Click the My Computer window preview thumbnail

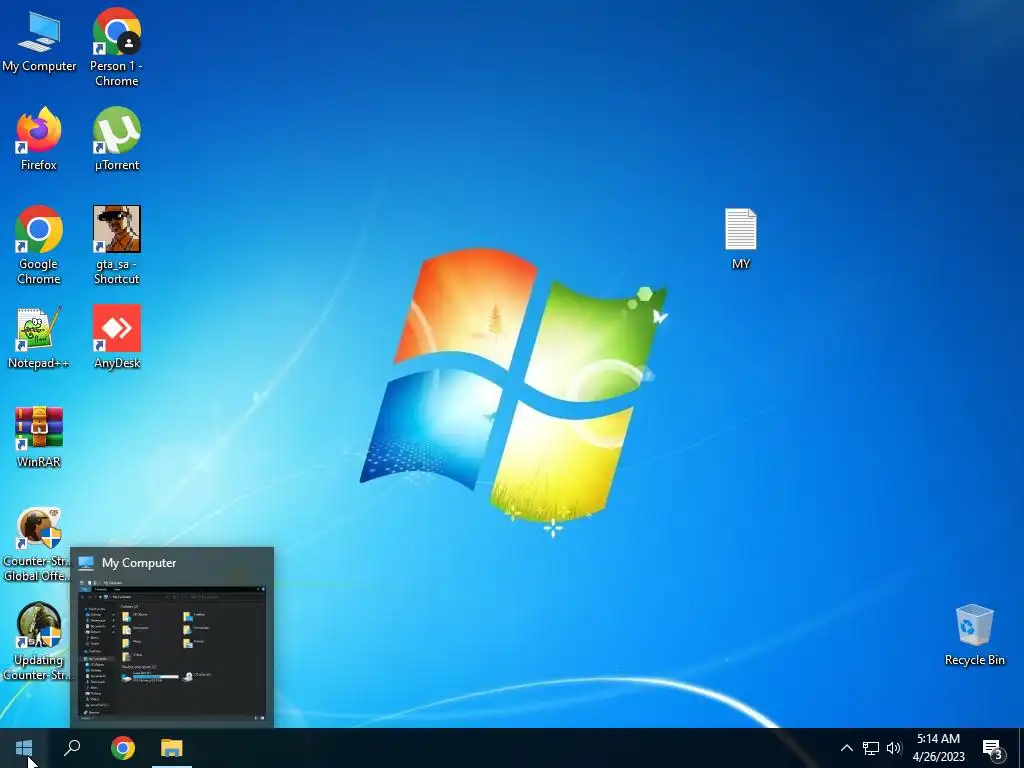pos(172,650)
